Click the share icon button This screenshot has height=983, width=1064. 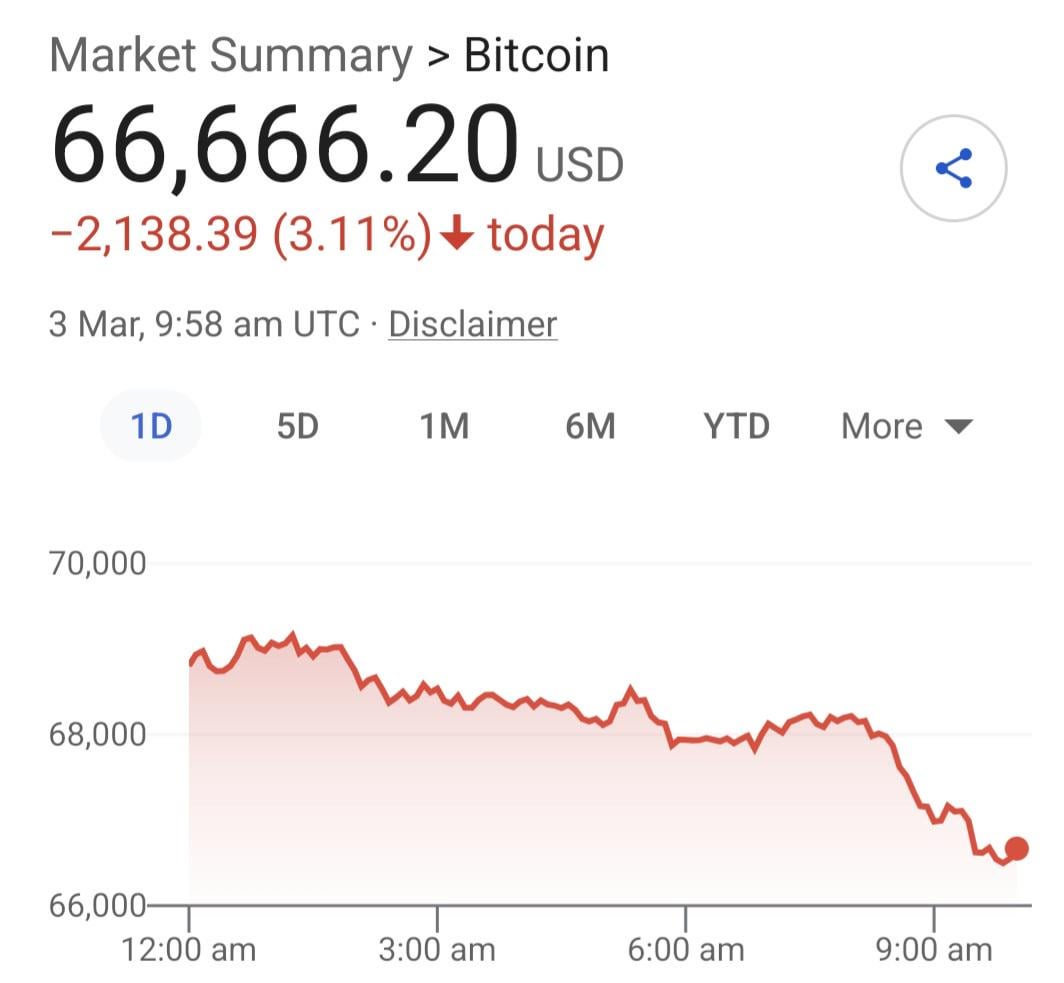pos(953,169)
